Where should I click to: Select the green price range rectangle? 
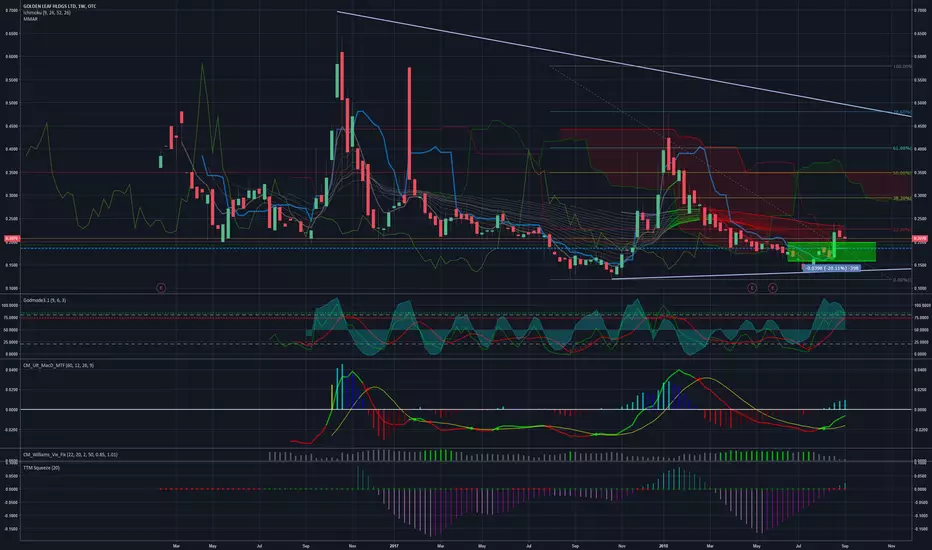[x=831, y=252]
